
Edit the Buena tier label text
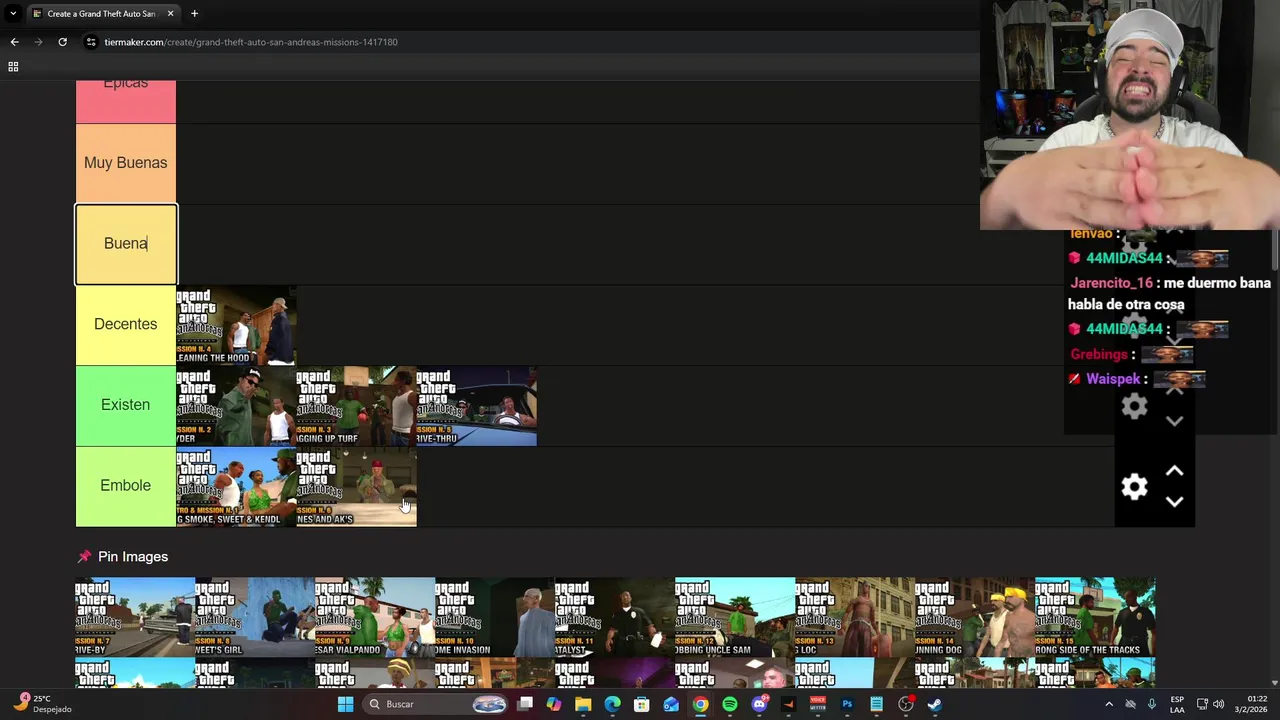pyautogui.click(x=126, y=243)
